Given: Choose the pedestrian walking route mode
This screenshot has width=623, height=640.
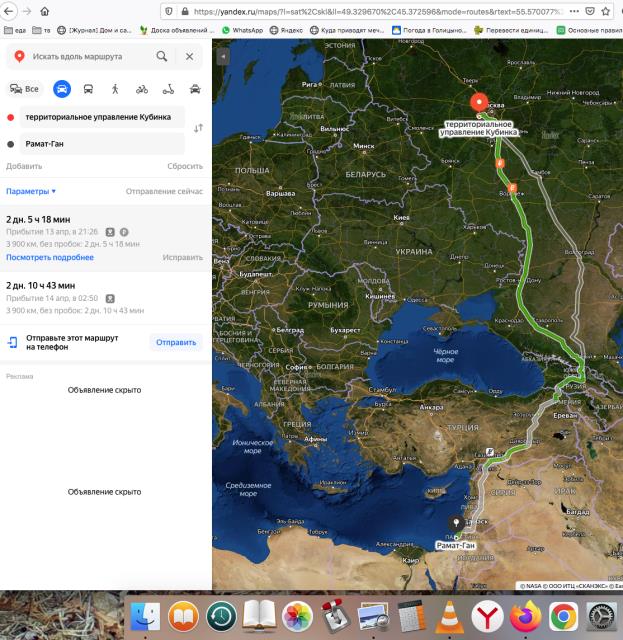Looking at the screenshot, I should [115, 89].
